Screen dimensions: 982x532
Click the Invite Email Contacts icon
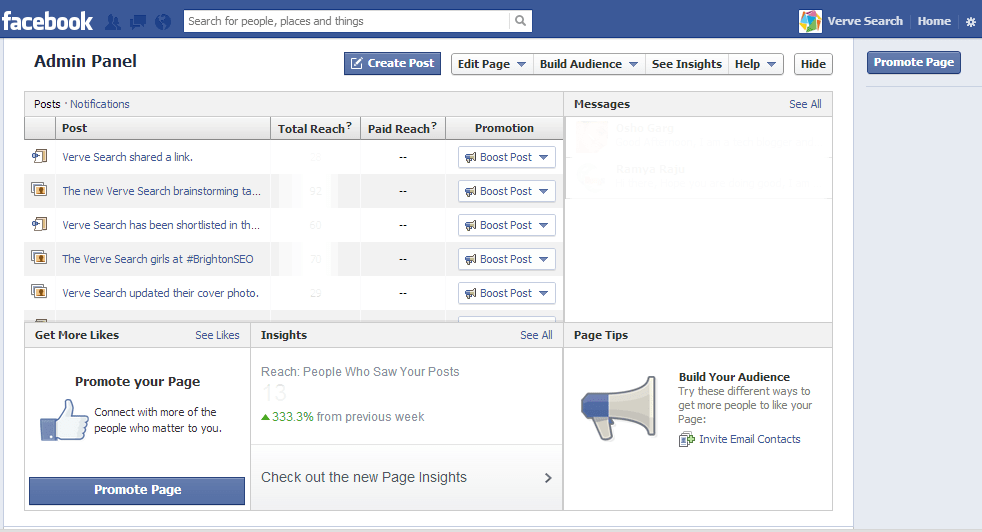click(686, 439)
